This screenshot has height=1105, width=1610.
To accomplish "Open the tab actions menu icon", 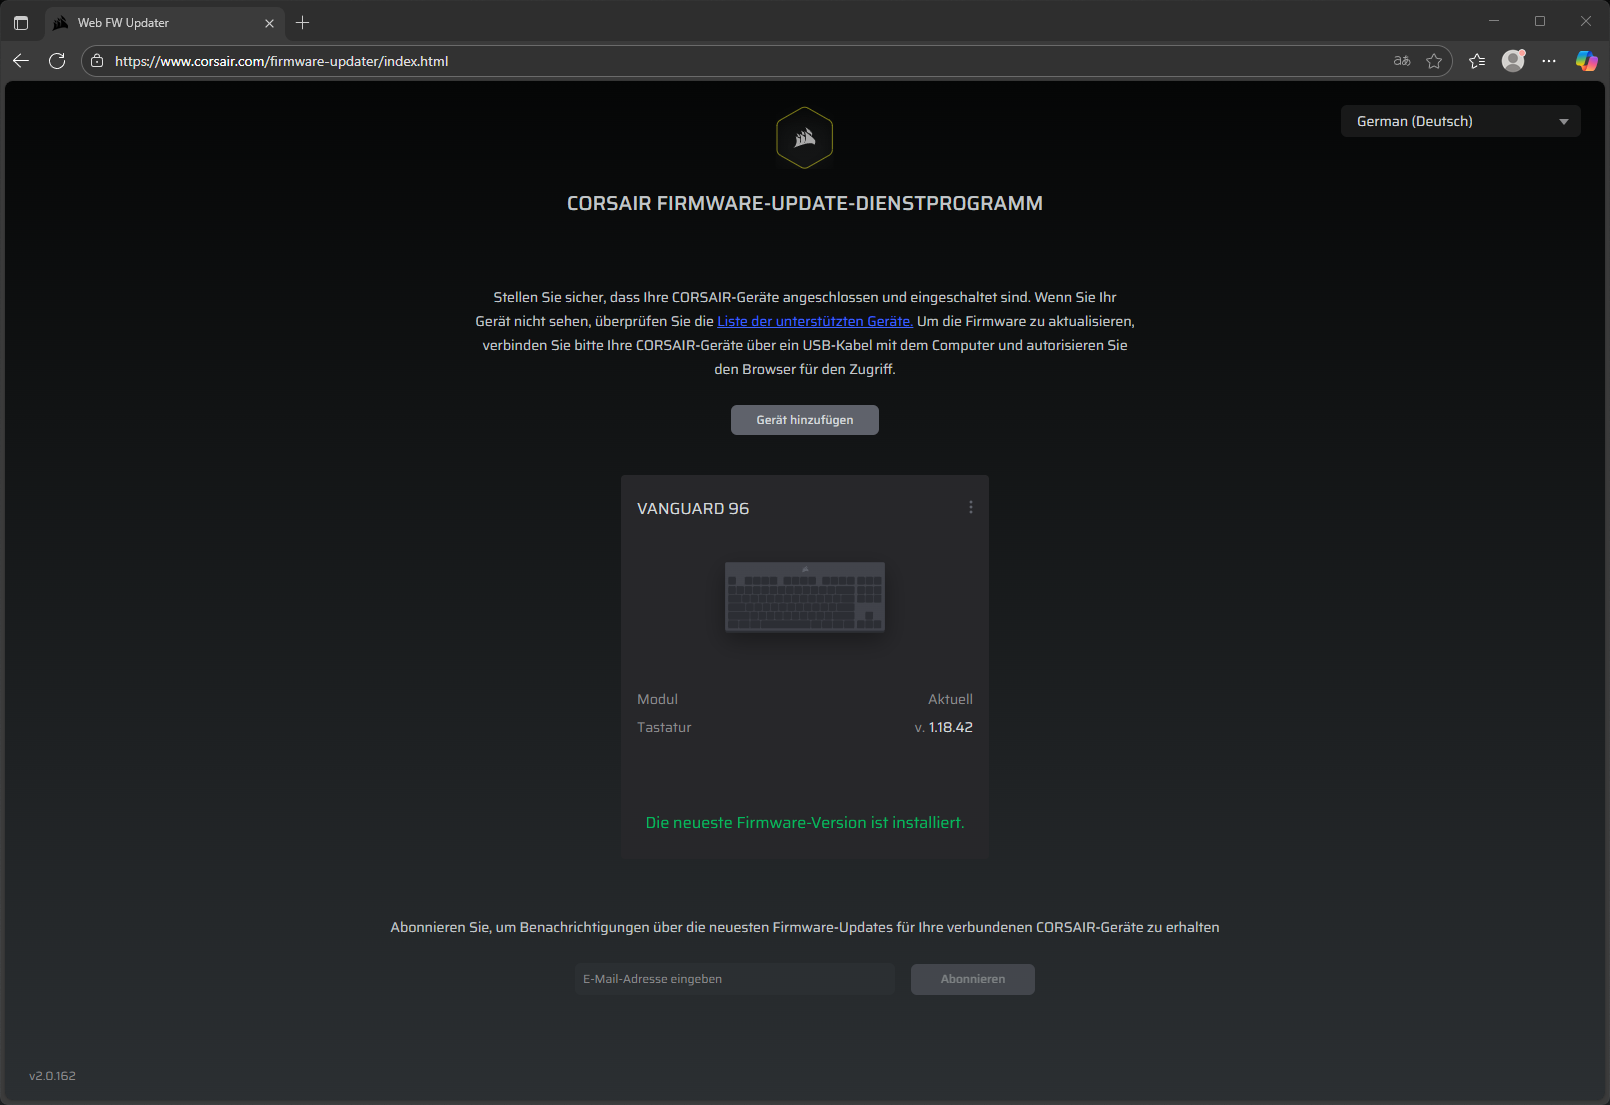I will [x=21, y=22].
